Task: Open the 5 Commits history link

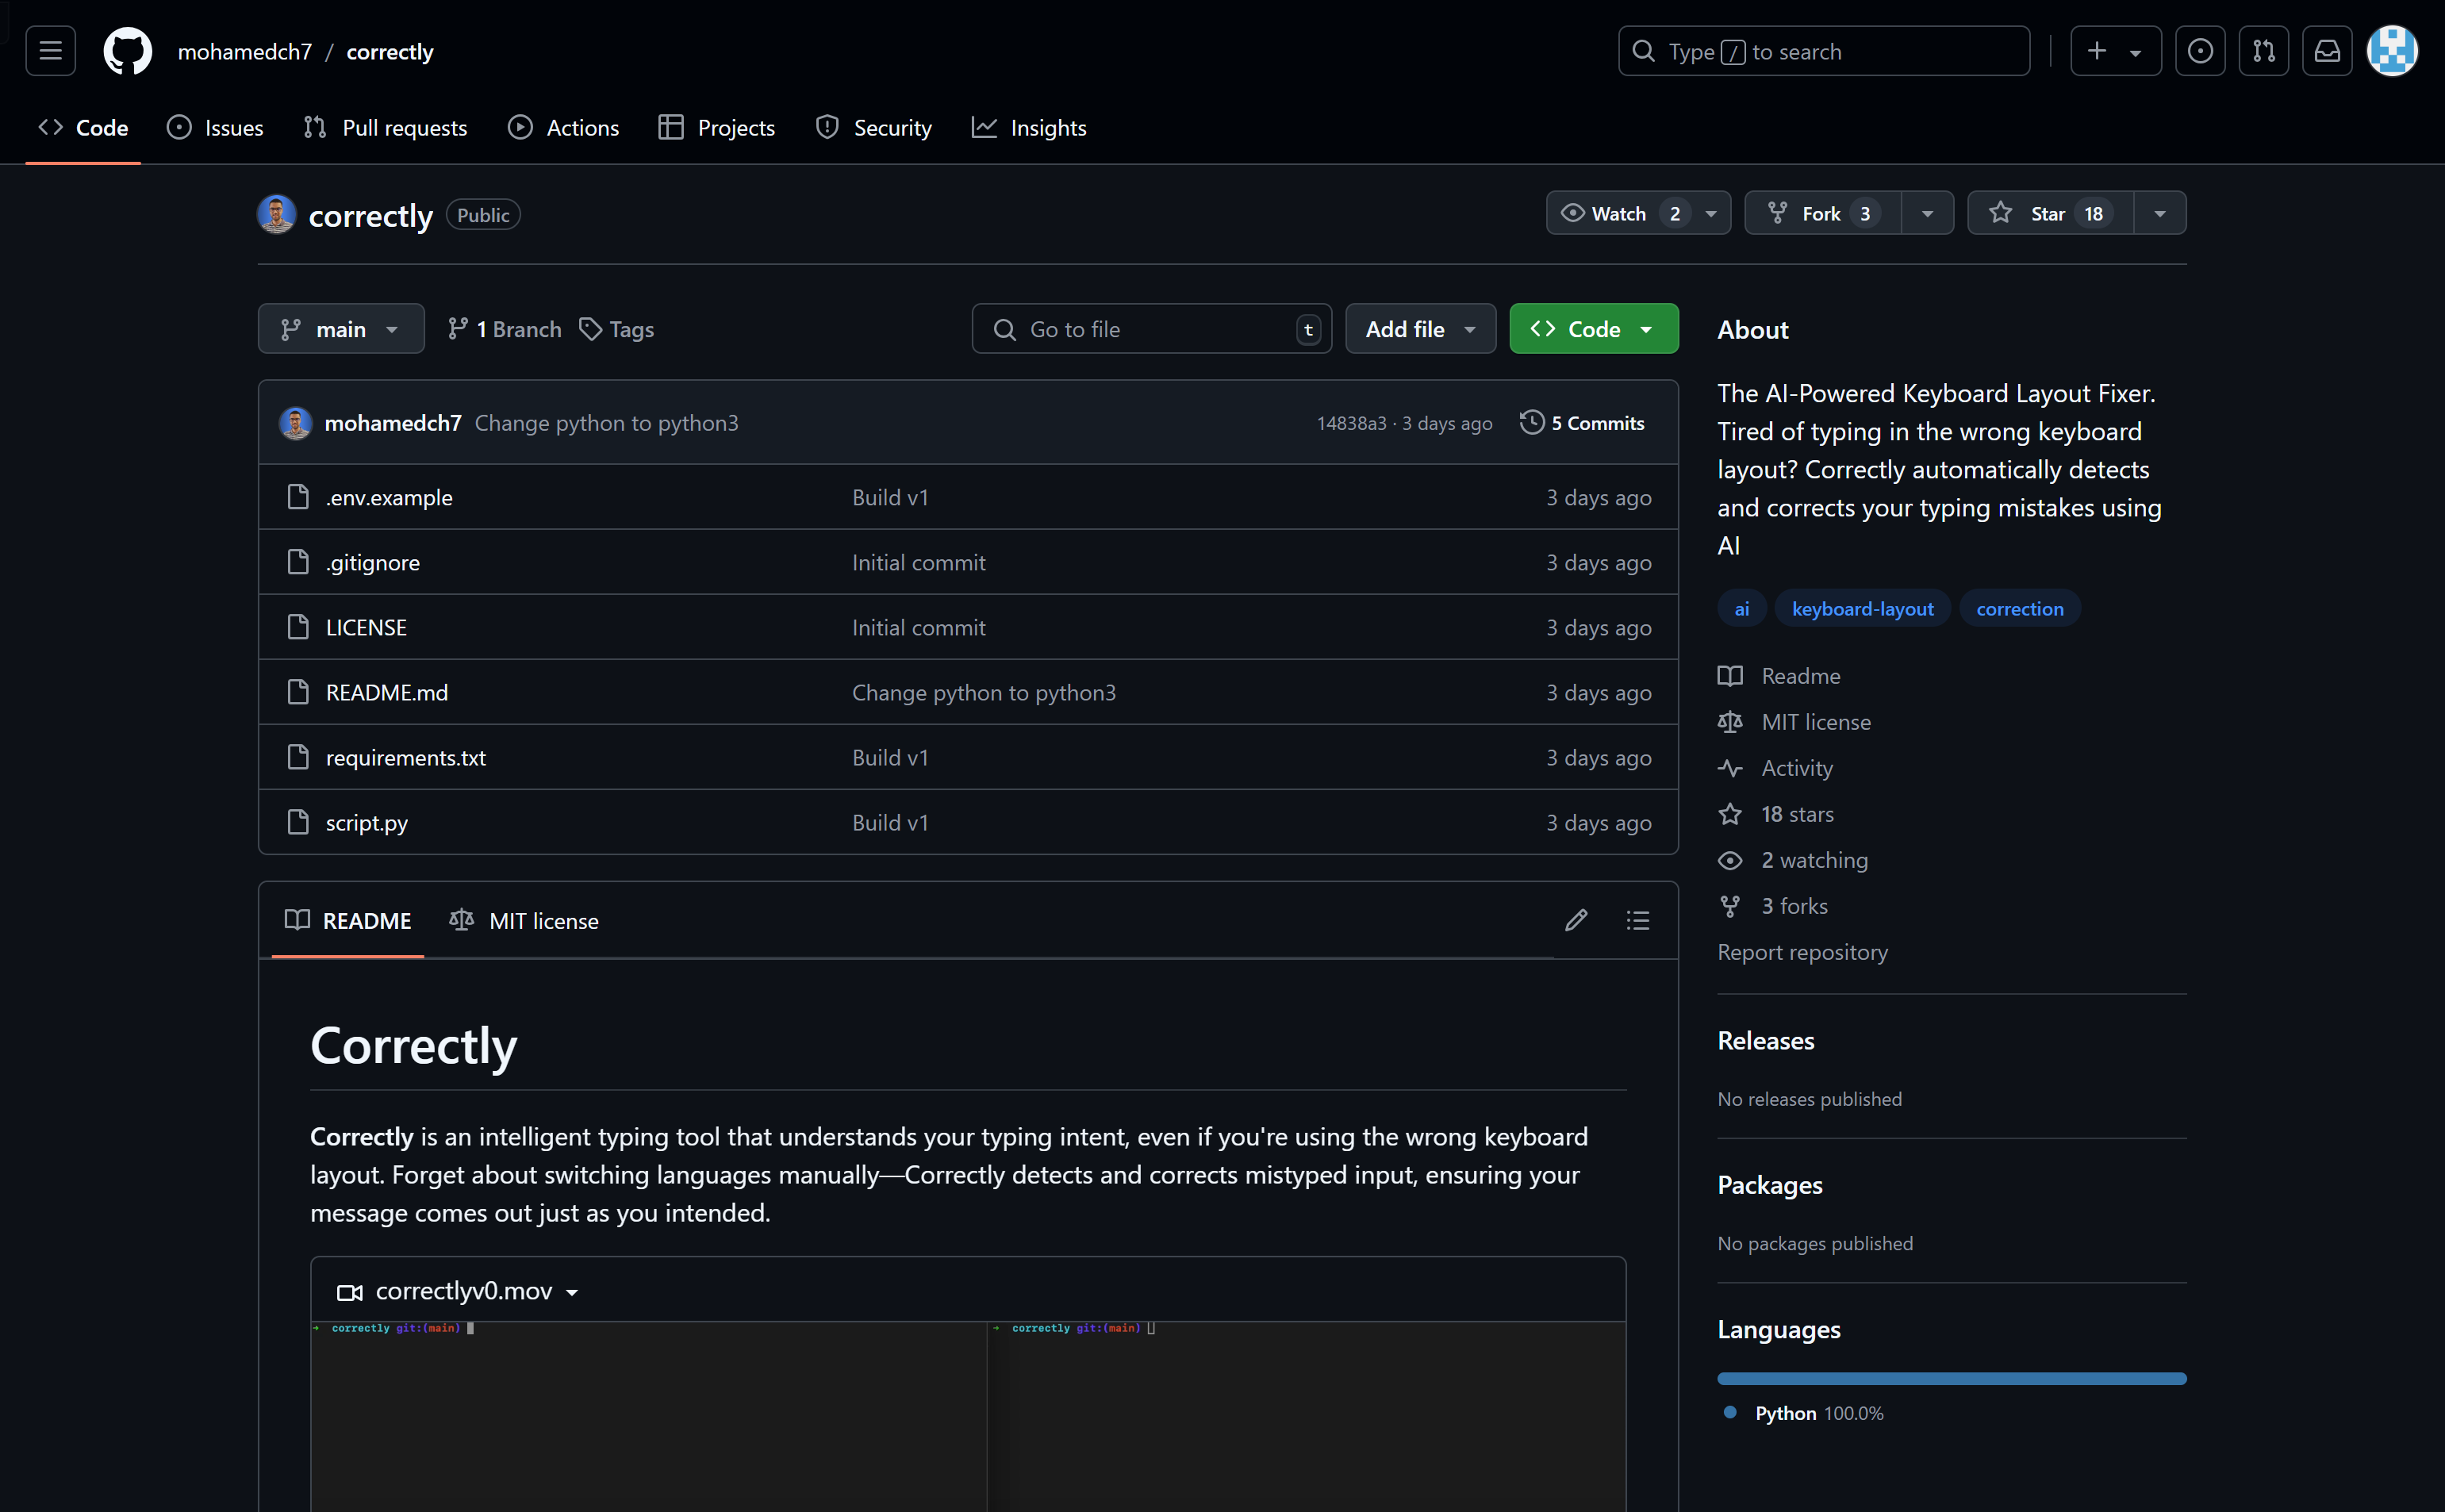Action: (1582, 423)
